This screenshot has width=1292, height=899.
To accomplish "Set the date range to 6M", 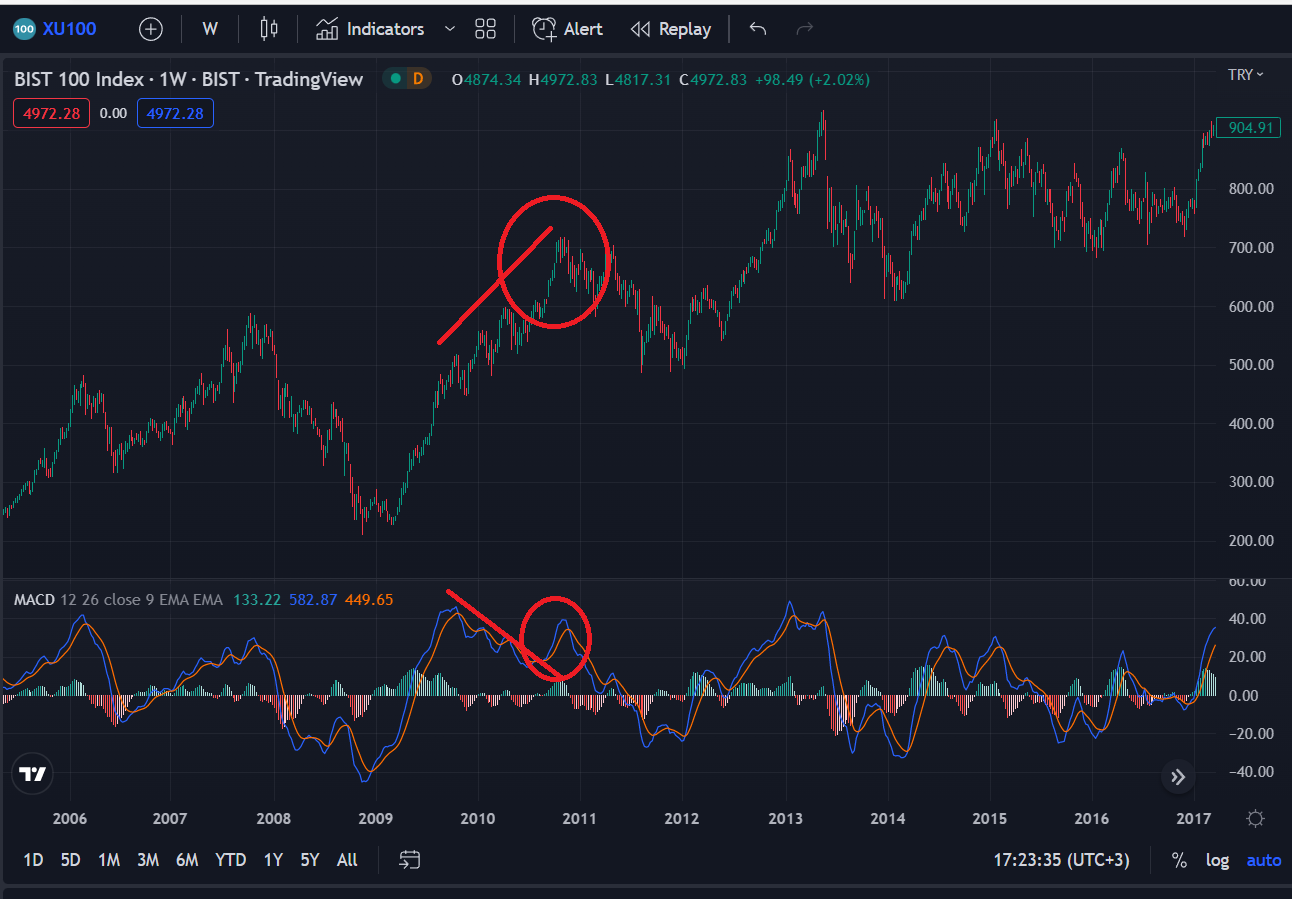I will [187, 860].
